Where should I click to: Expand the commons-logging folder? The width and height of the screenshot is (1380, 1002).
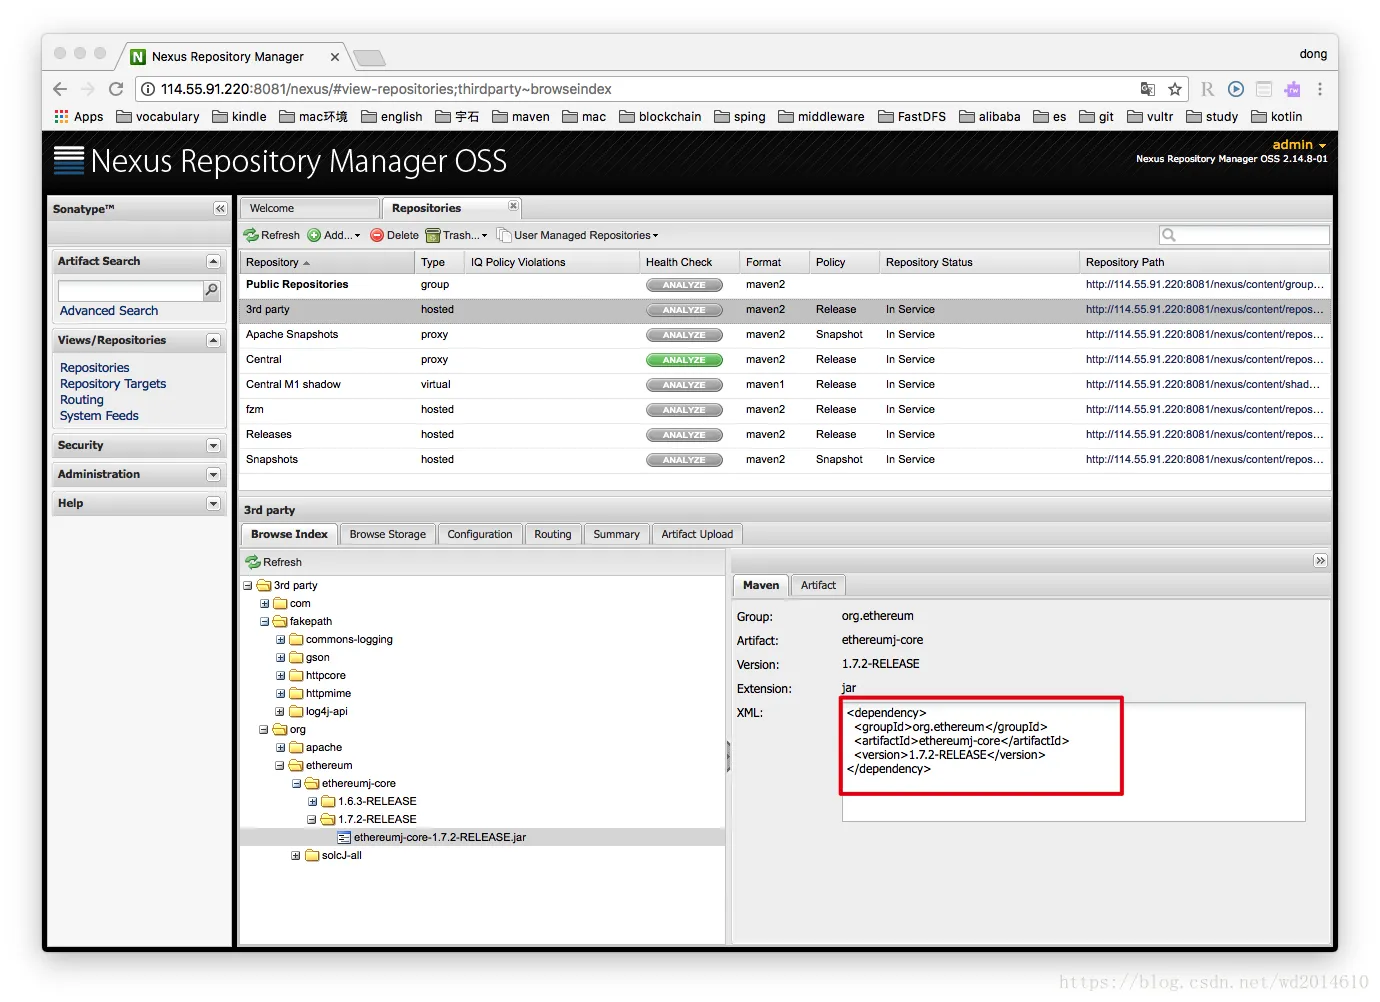(281, 640)
